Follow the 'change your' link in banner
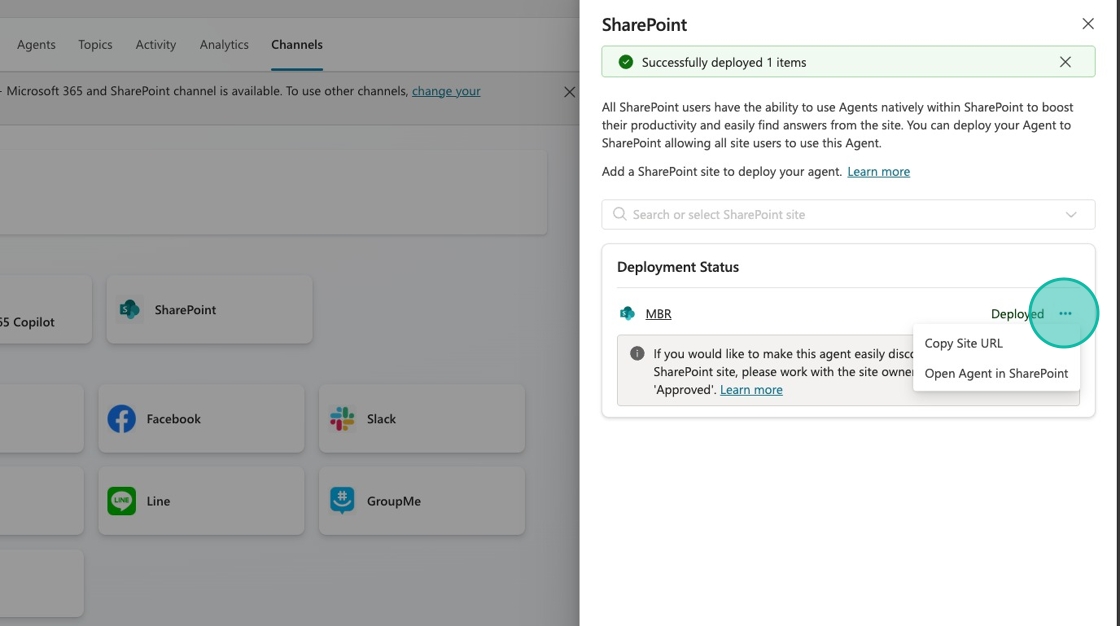The image size is (1120, 626). (446, 91)
